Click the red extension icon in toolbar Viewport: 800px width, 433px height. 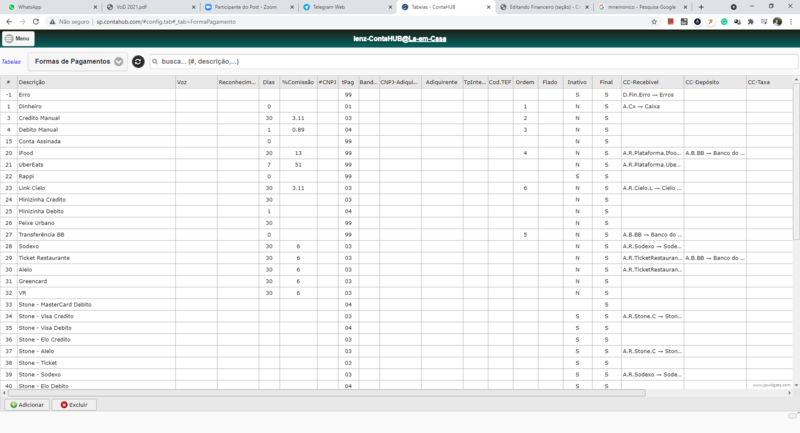[x=670, y=22]
